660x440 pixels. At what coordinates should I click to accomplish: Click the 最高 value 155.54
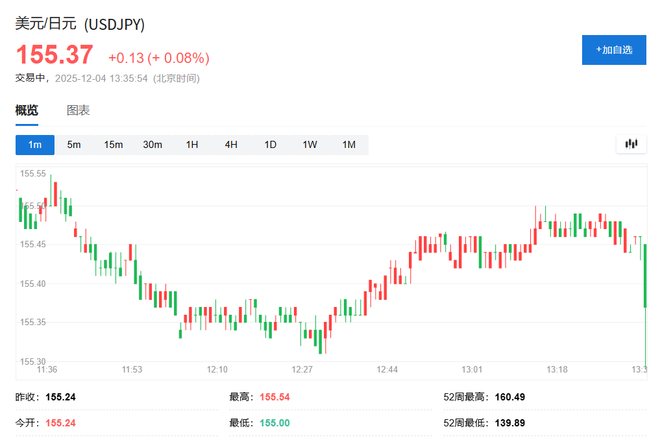(x=275, y=397)
